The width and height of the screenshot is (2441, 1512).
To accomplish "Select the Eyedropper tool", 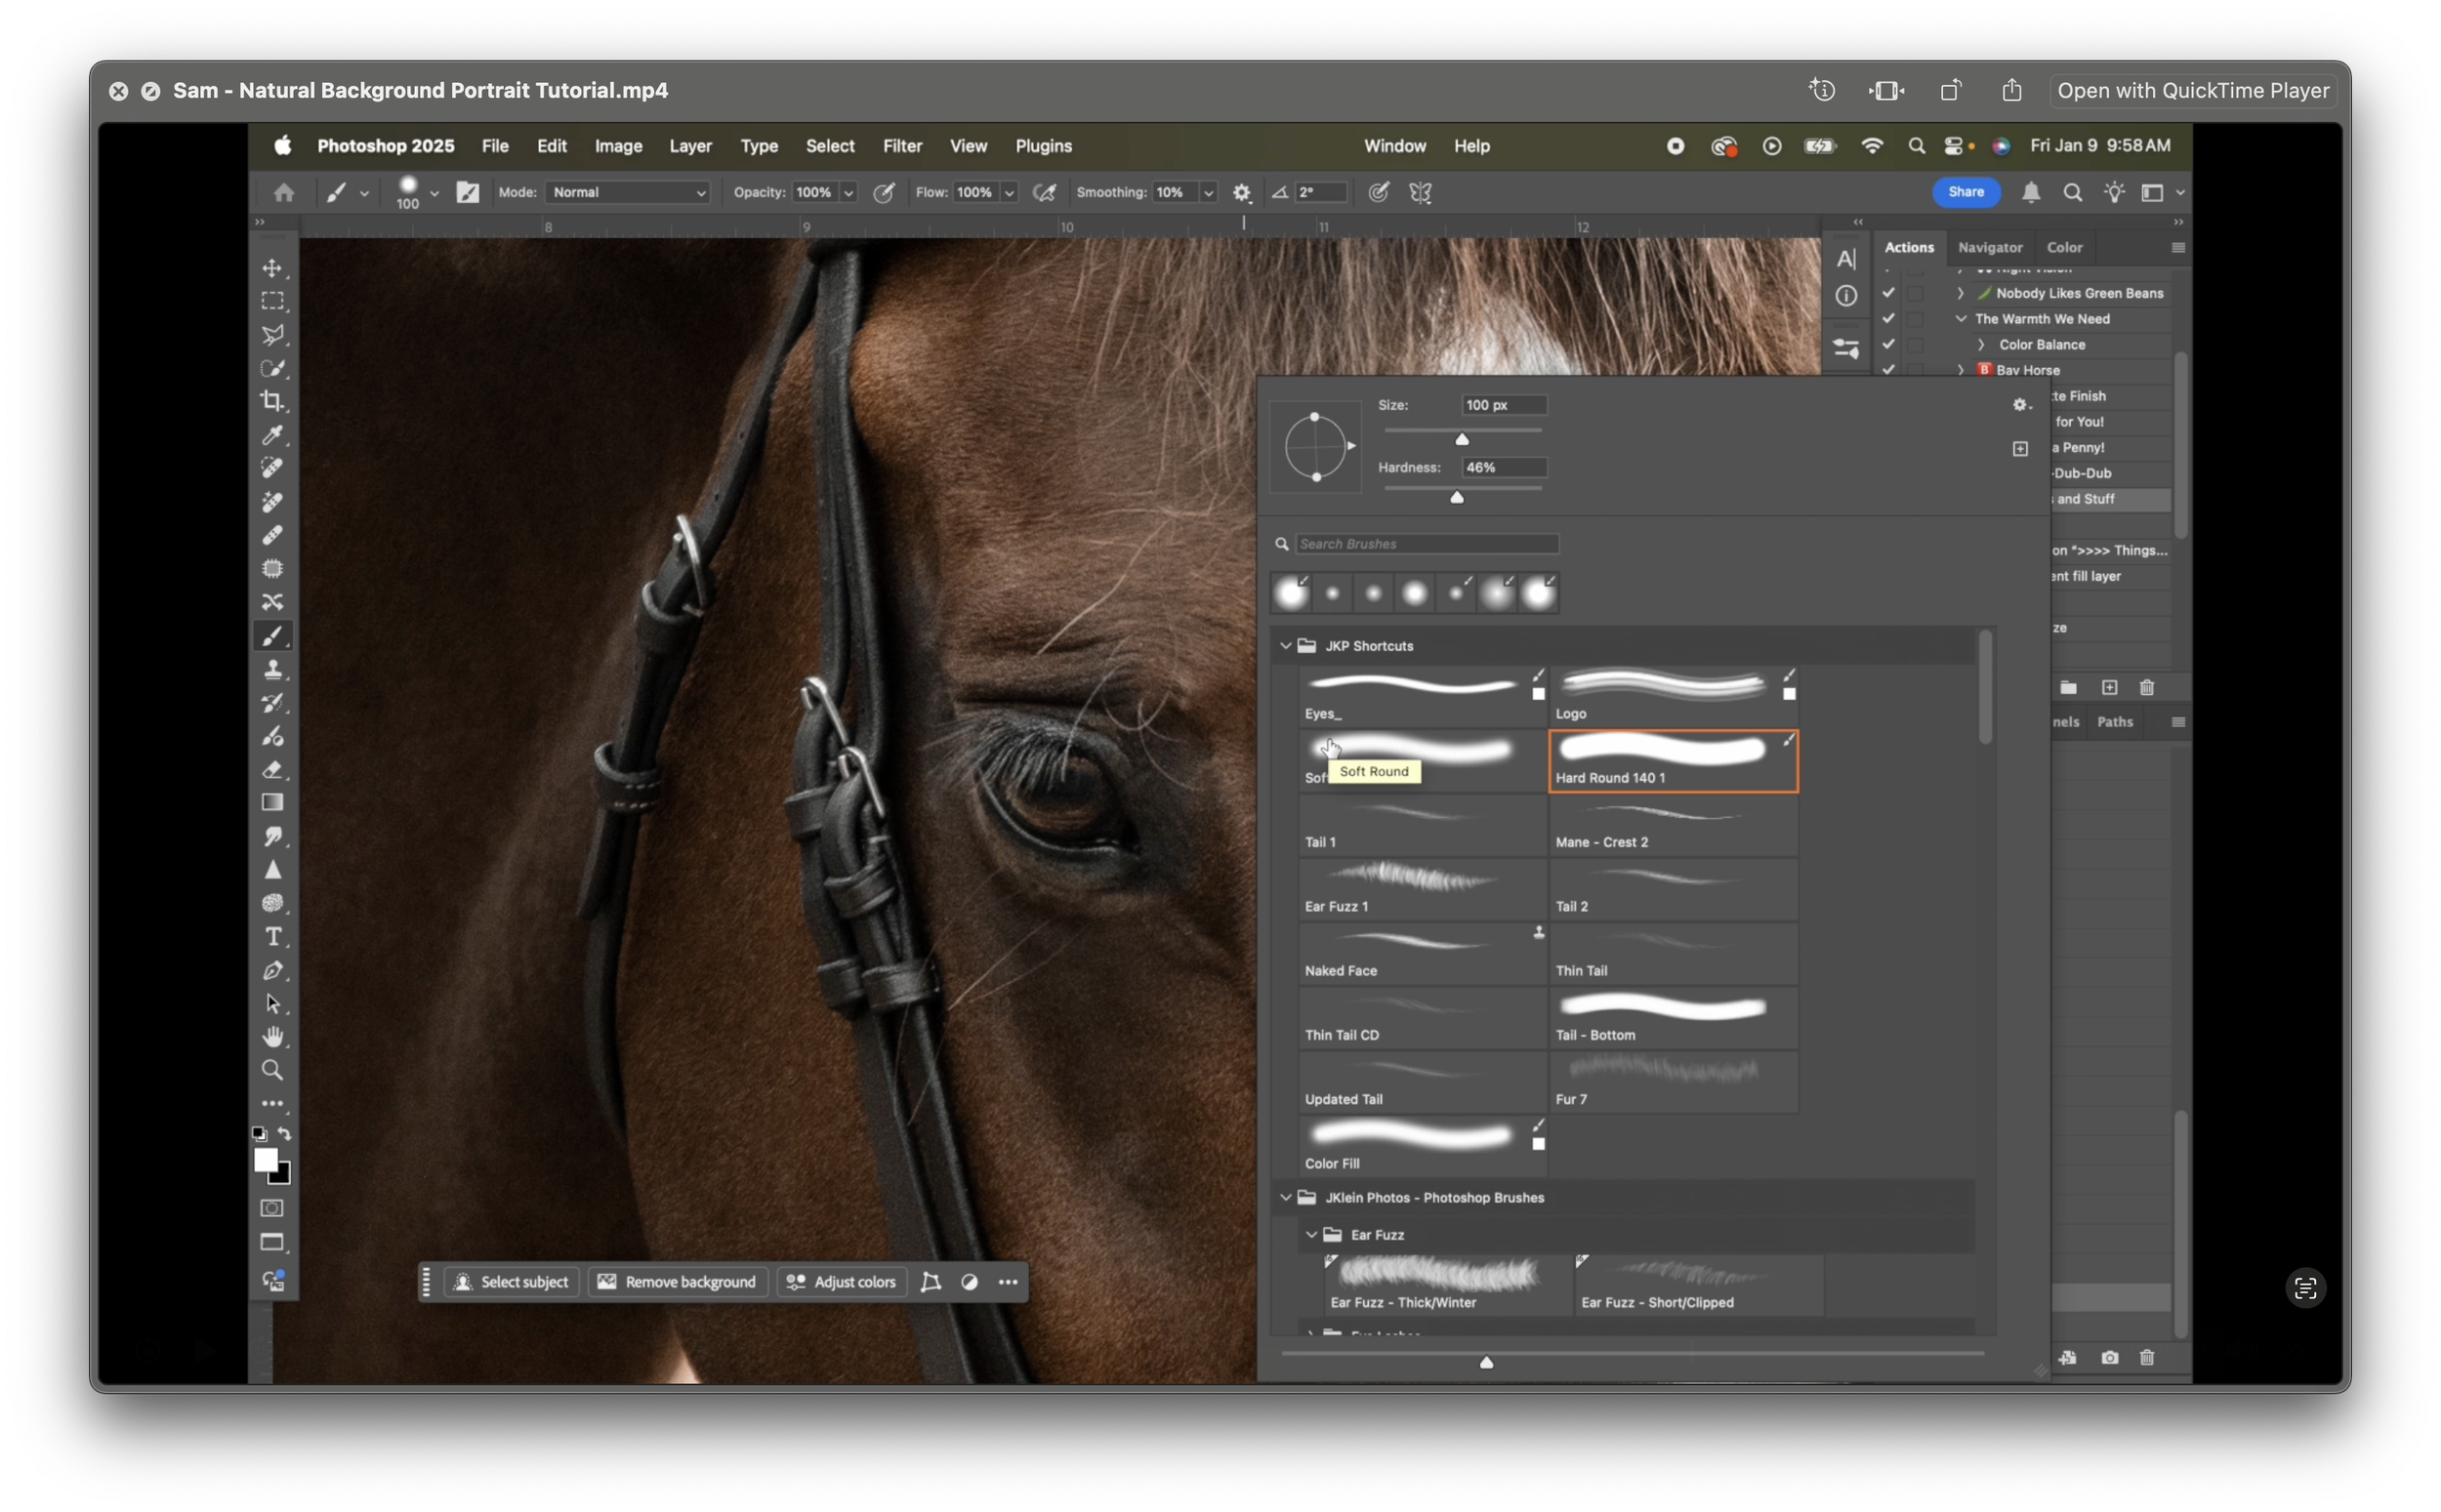I will 273,435.
